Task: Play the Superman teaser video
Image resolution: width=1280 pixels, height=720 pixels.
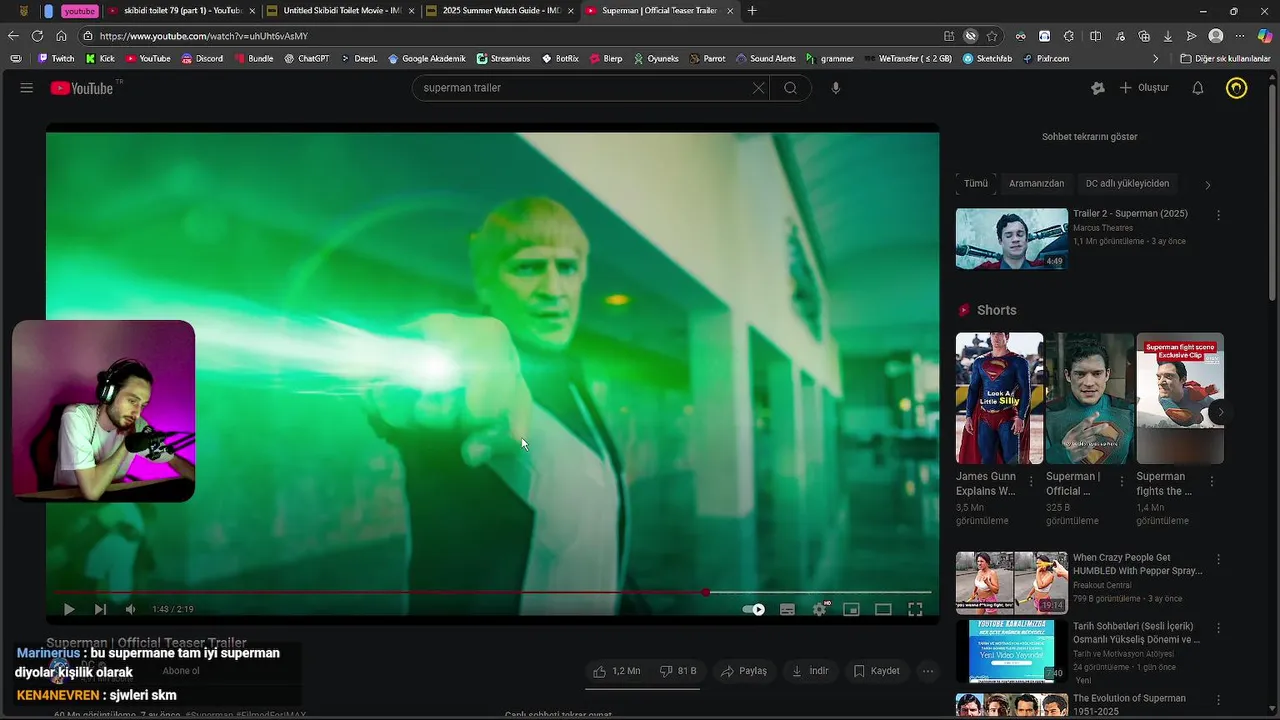Action: (x=69, y=609)
